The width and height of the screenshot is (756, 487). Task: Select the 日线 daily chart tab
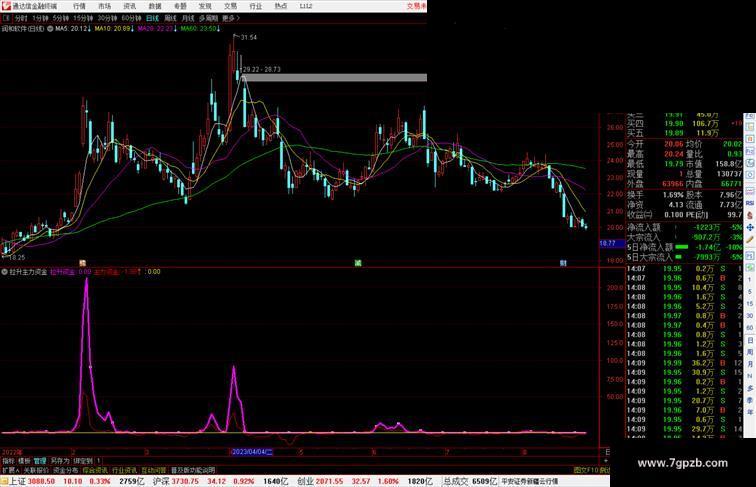tap(152, 18)
